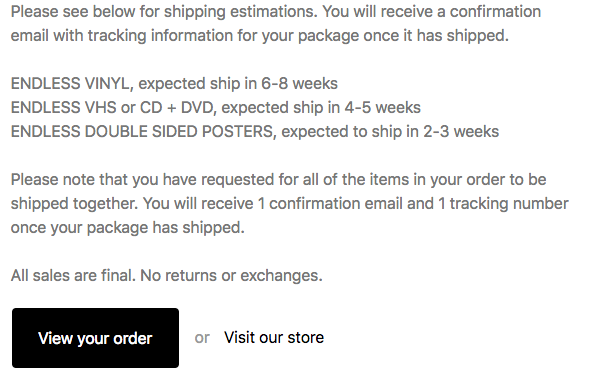Click the "CD + DVD," text
Screen dimensions: 589x381
[178, 108]
